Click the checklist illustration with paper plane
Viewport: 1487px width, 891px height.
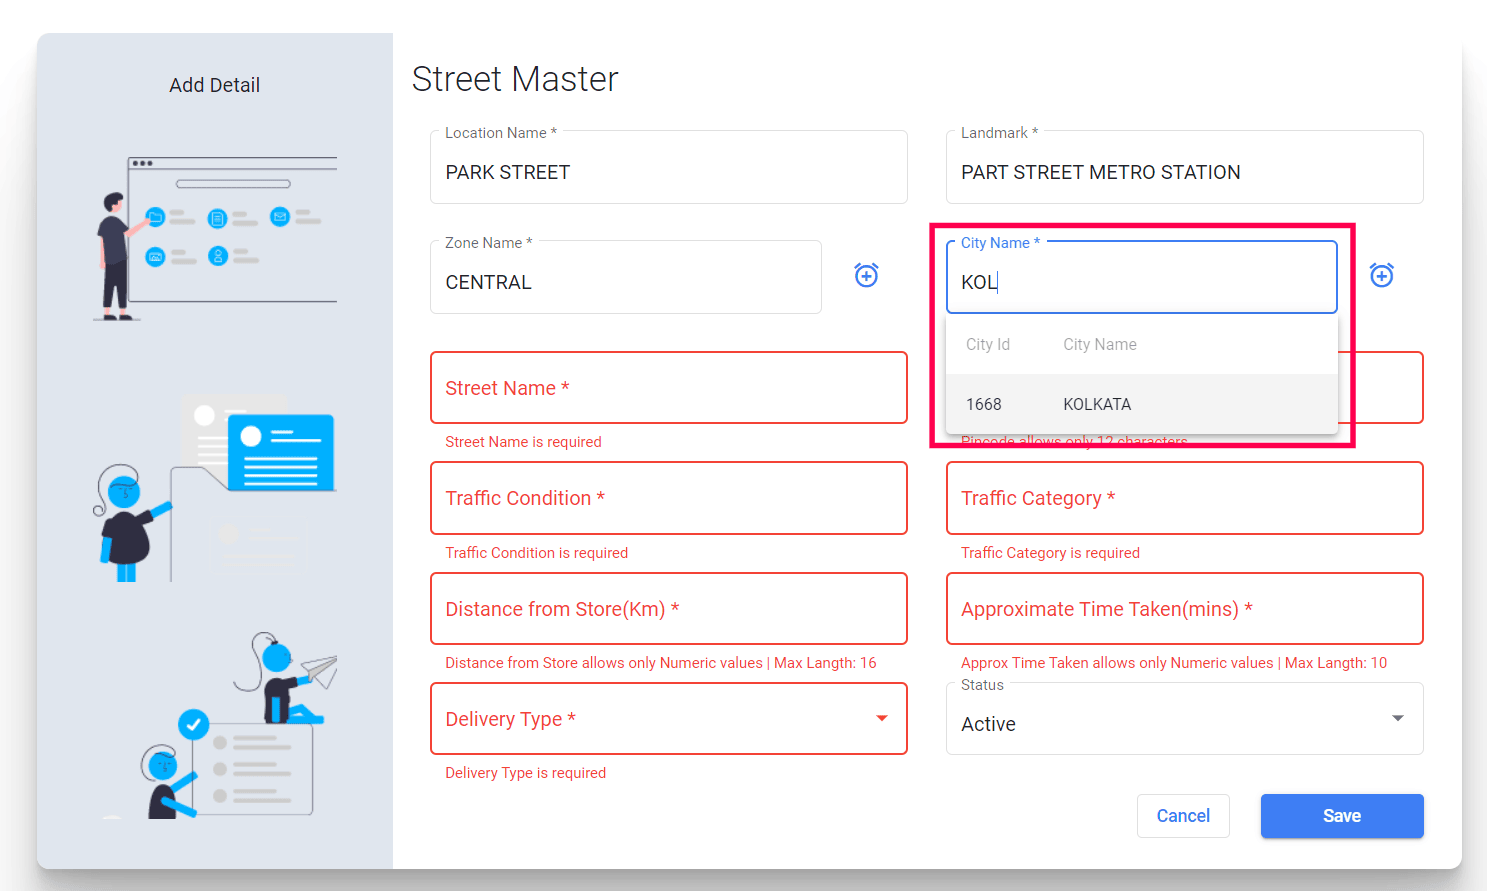[x=238, y=727]
